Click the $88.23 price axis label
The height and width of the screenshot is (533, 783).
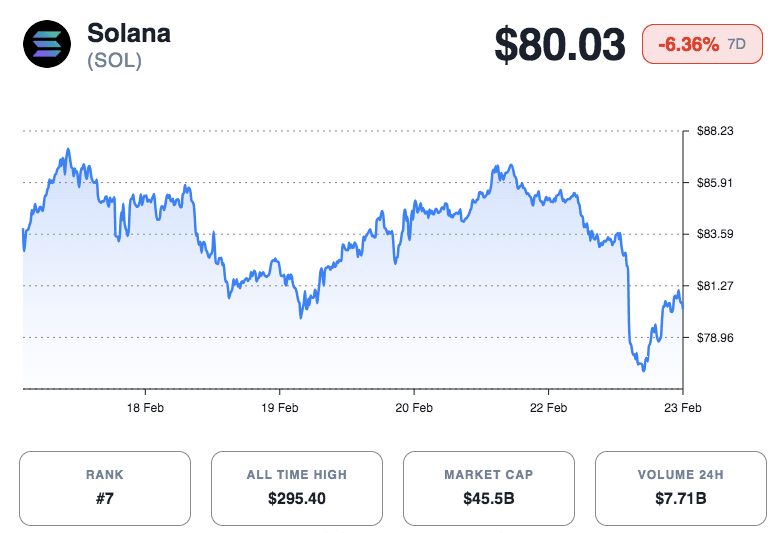[715, 130]
